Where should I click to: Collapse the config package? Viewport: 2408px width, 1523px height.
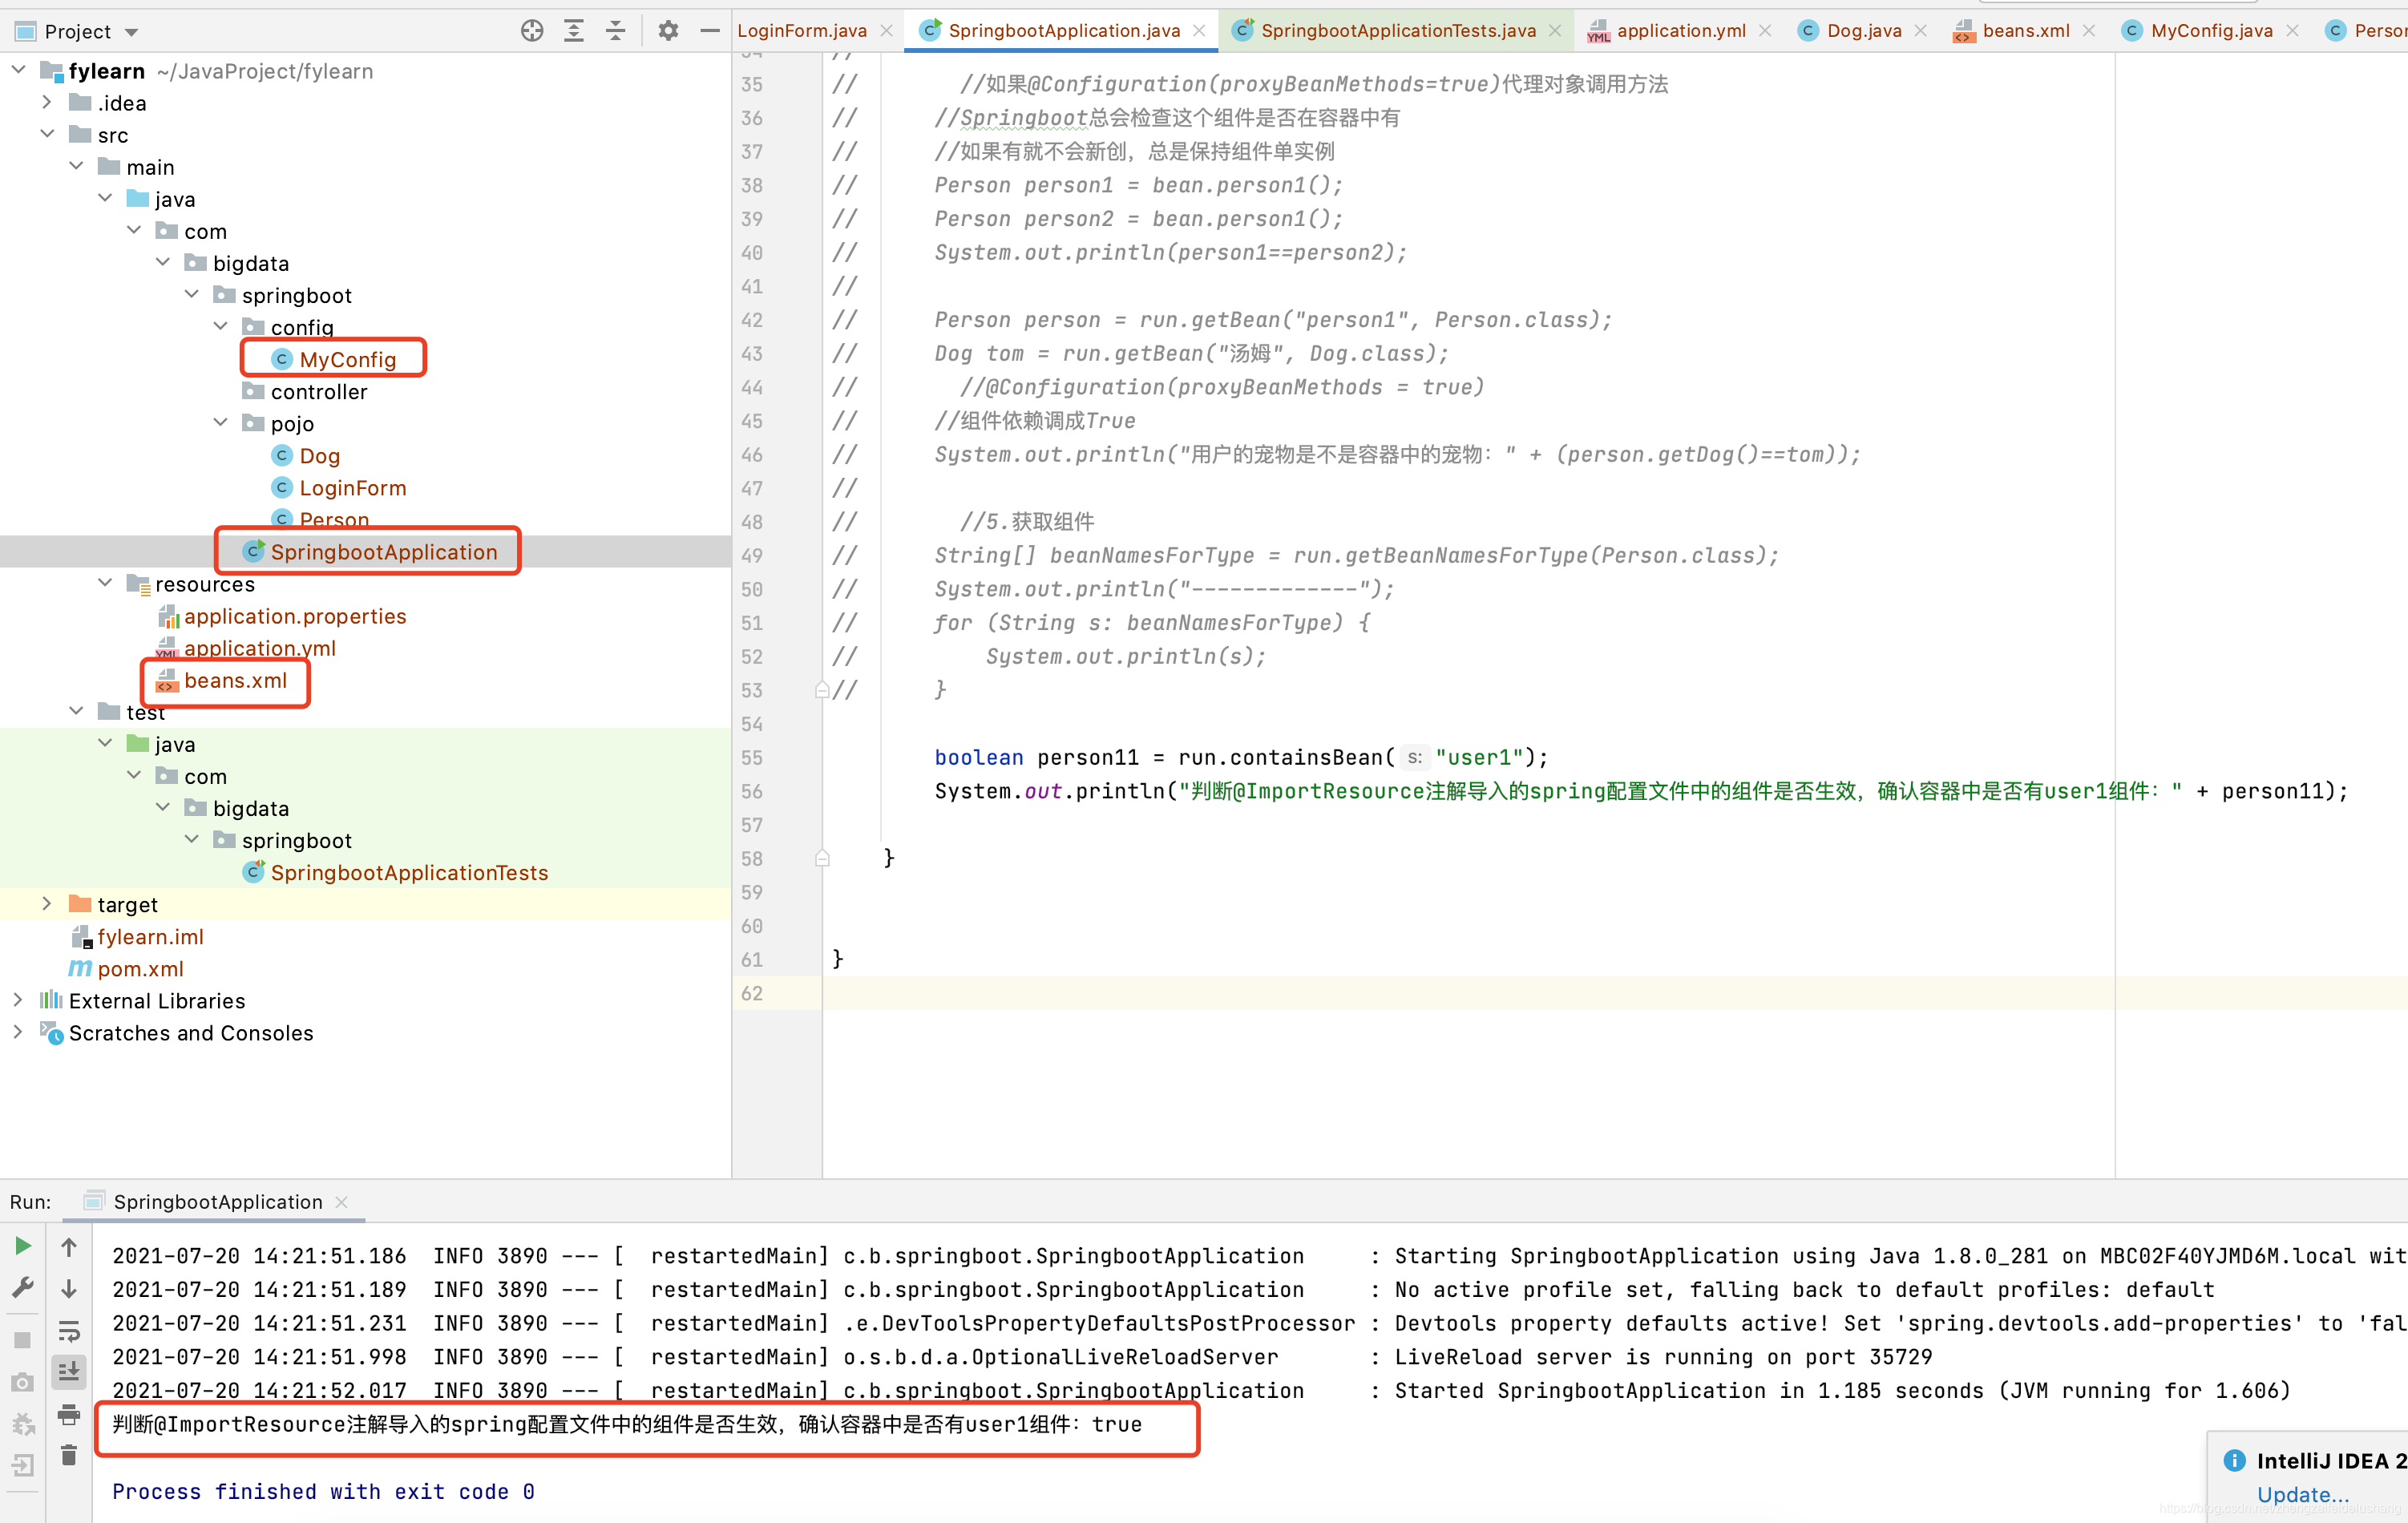point(220,326)
